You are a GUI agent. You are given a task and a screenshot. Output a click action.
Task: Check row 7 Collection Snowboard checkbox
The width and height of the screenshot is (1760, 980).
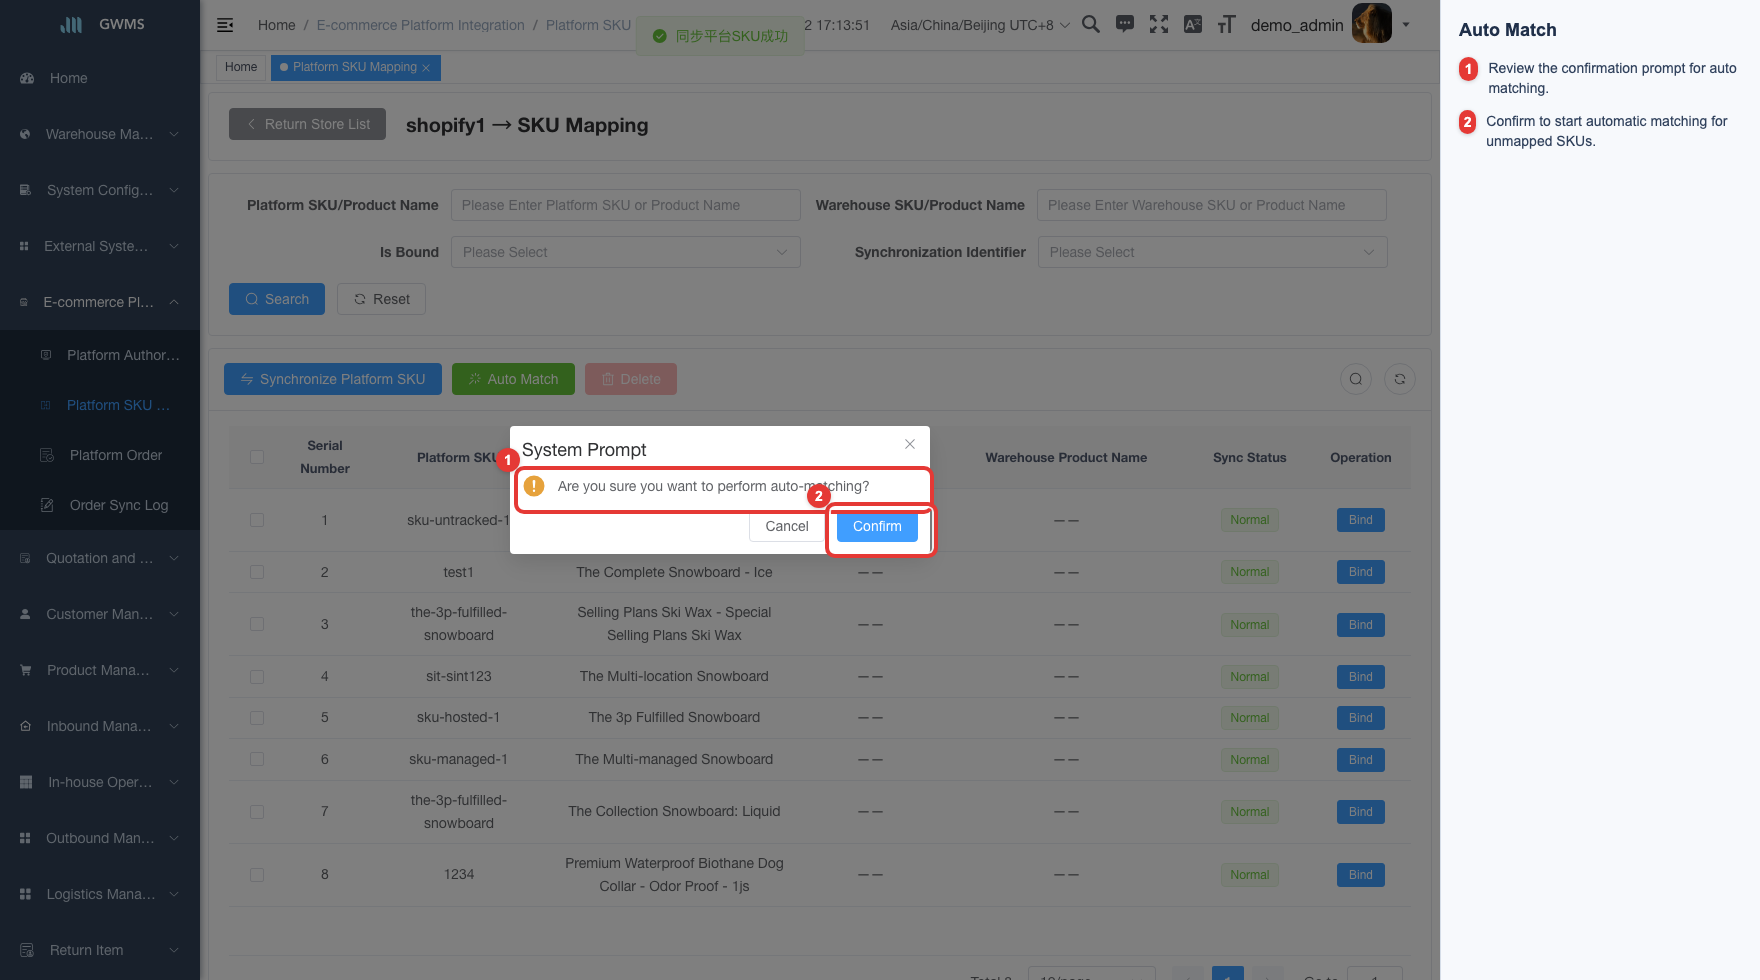pyautogui.click(x=257, y=812)
